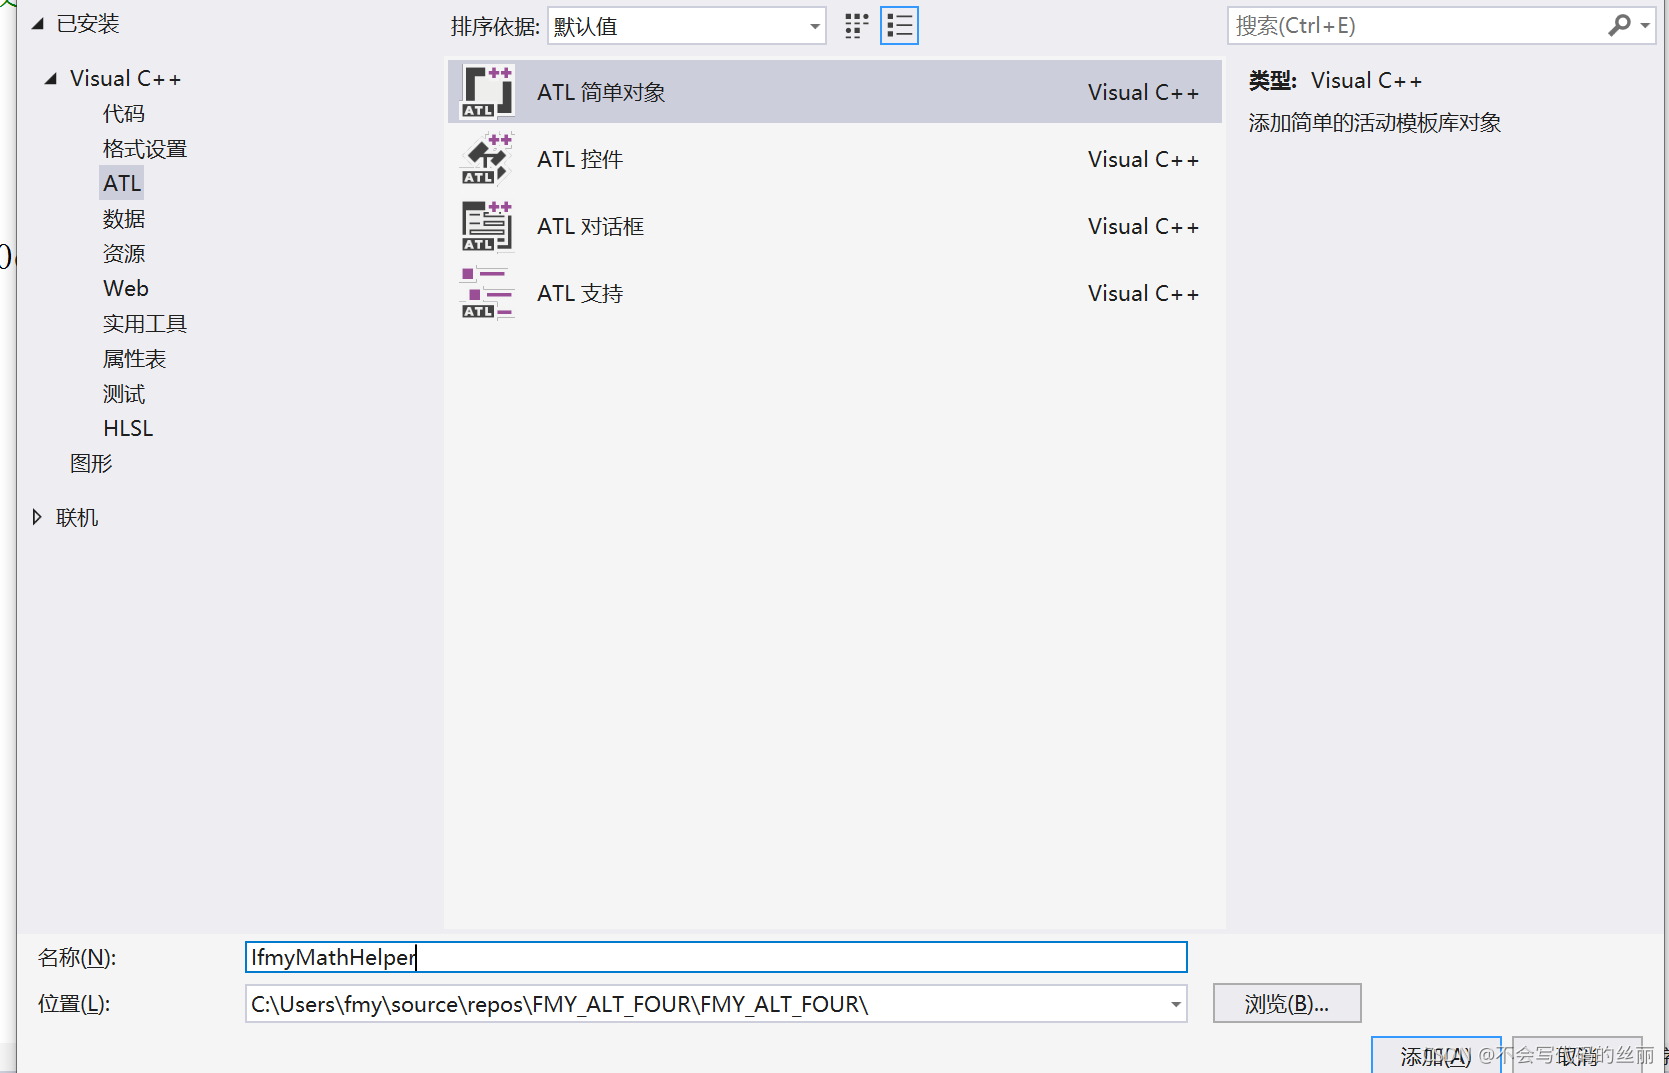Select the ATL 支持 template icon

[487, 293]
